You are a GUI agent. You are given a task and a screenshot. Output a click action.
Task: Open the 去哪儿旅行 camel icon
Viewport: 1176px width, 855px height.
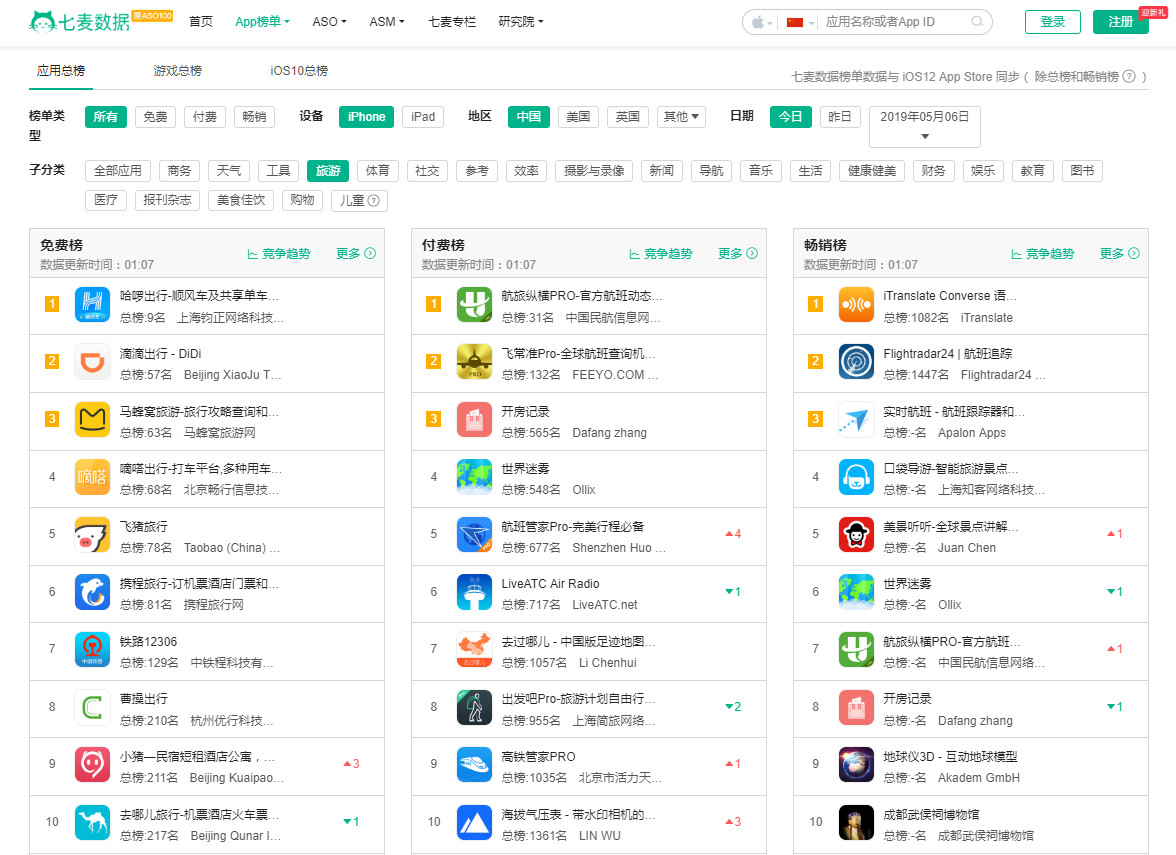(92, 822)
